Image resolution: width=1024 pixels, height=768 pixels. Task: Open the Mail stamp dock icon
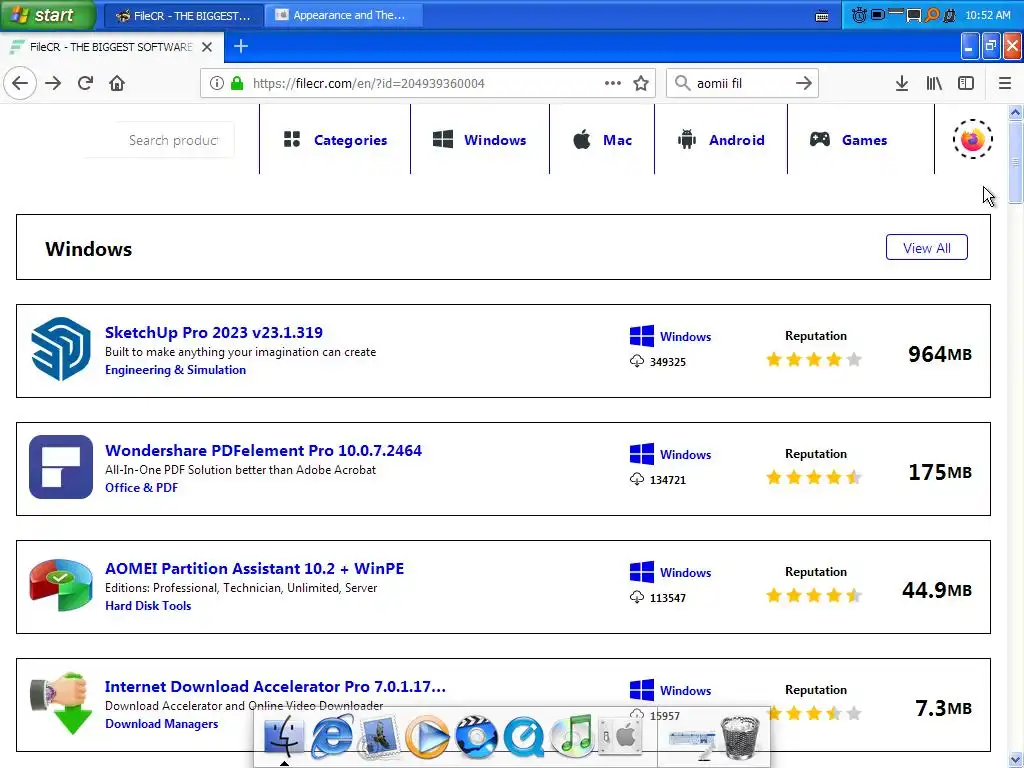(379, 737)
